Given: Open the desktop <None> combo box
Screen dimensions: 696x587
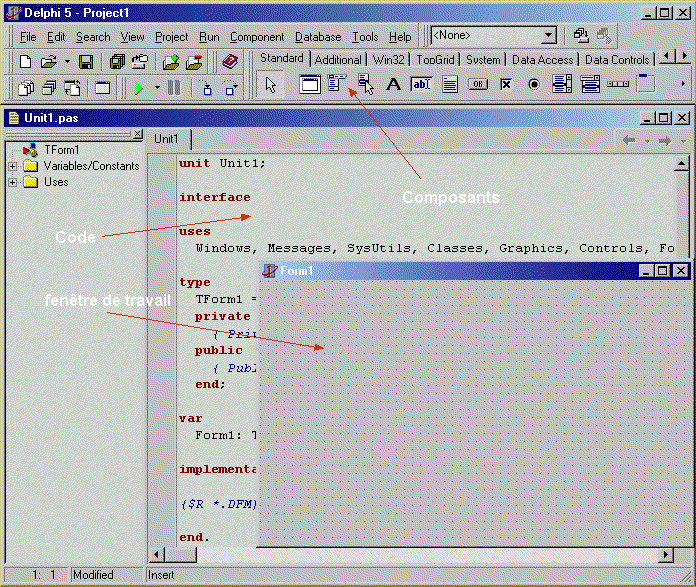Looking at the screenshot, I should [494, 35].
